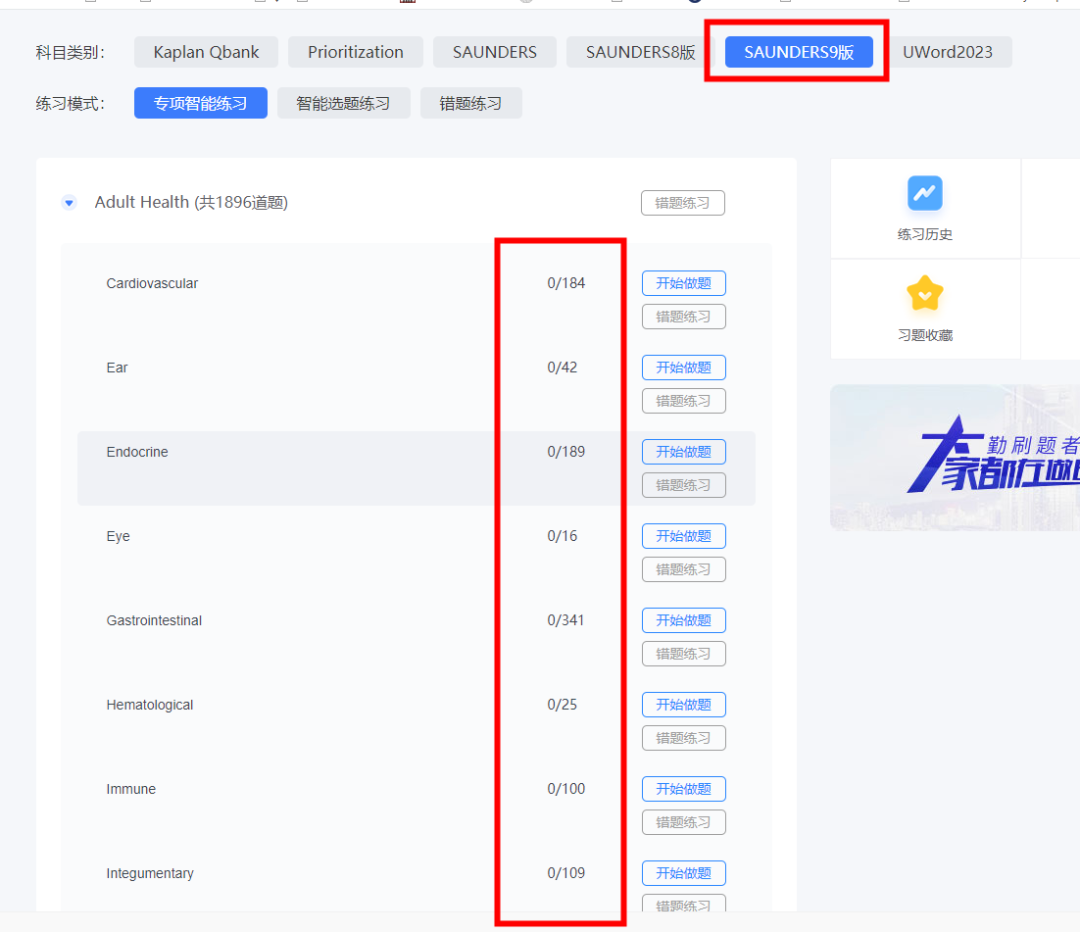Select the Kaplan Qbank category tab
This screenshot has width=1080, height=932.
click(206, 52)
